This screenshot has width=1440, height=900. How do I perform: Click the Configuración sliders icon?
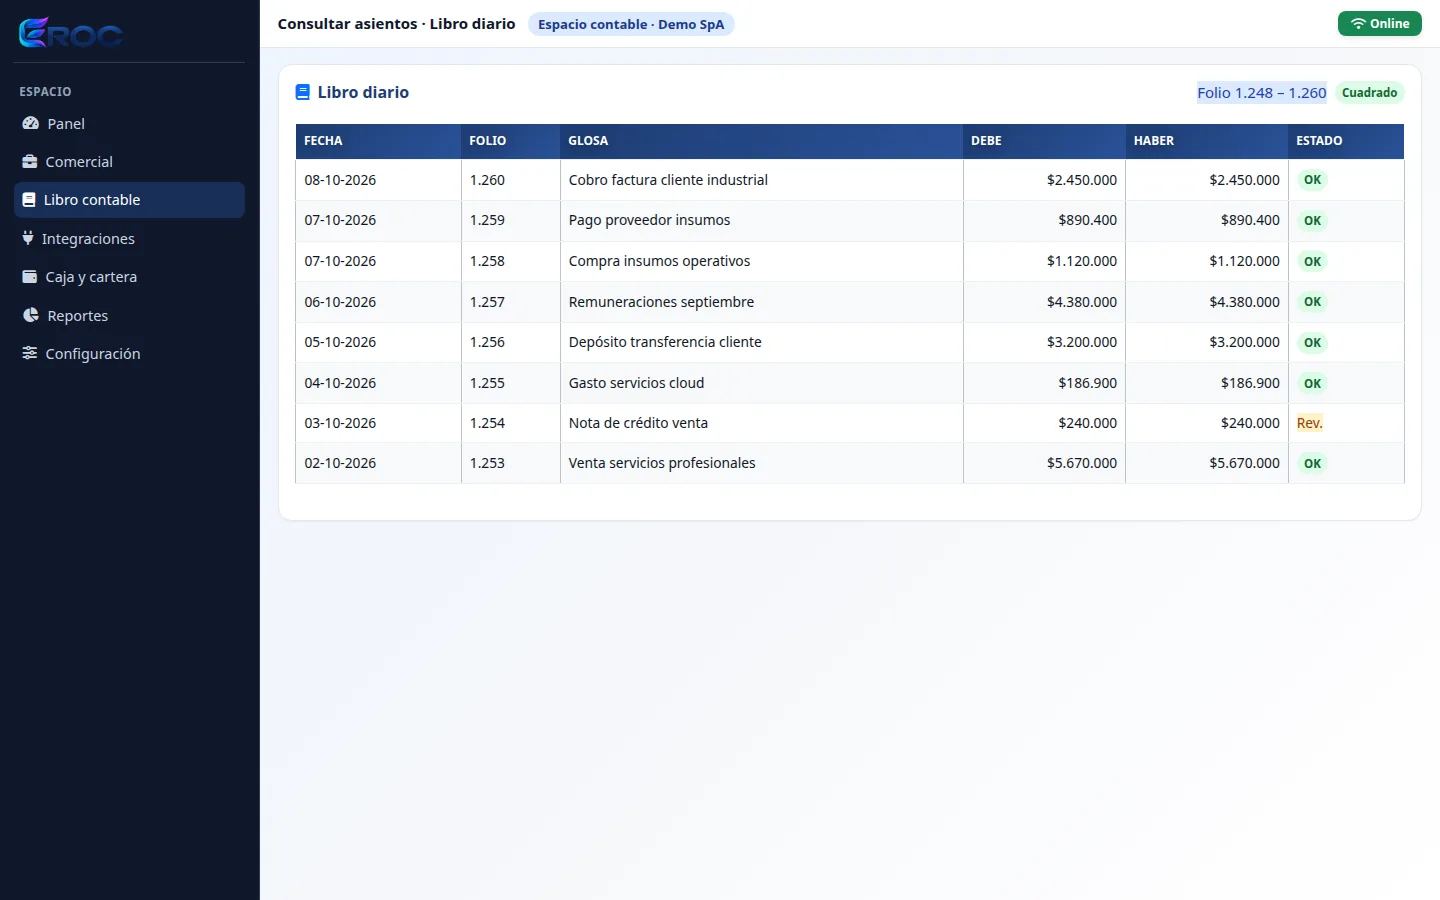pyautogui.click(x=30, y=353)
